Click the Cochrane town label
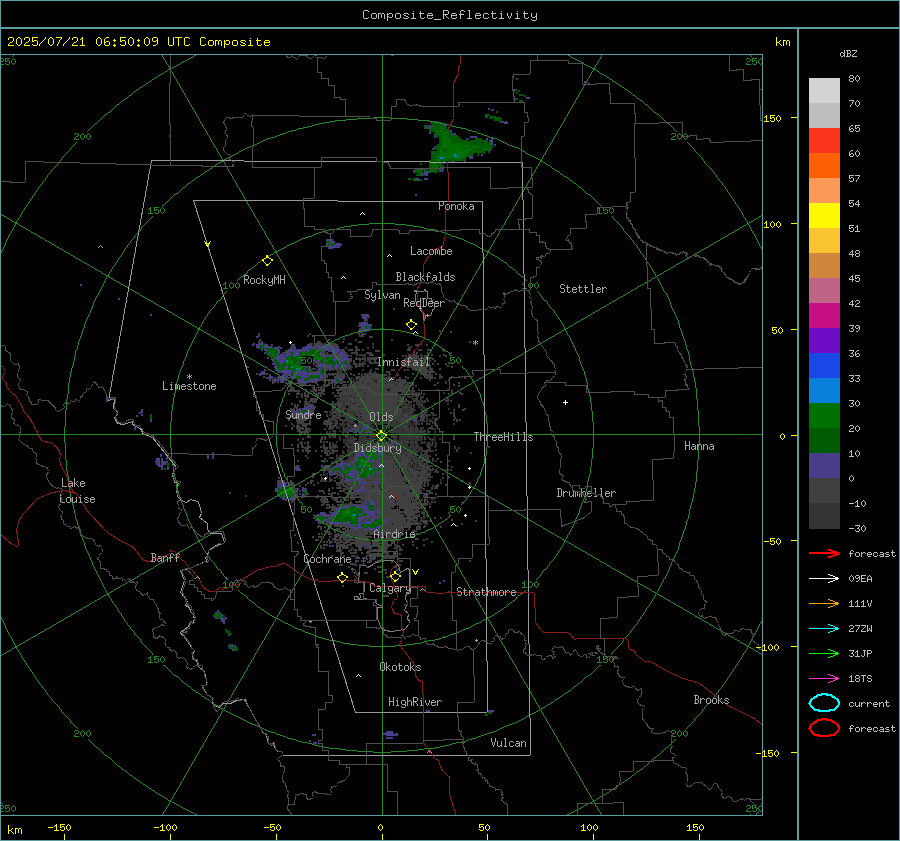The height and width of the screenshot is (841, 900). (x=327, y=559)
